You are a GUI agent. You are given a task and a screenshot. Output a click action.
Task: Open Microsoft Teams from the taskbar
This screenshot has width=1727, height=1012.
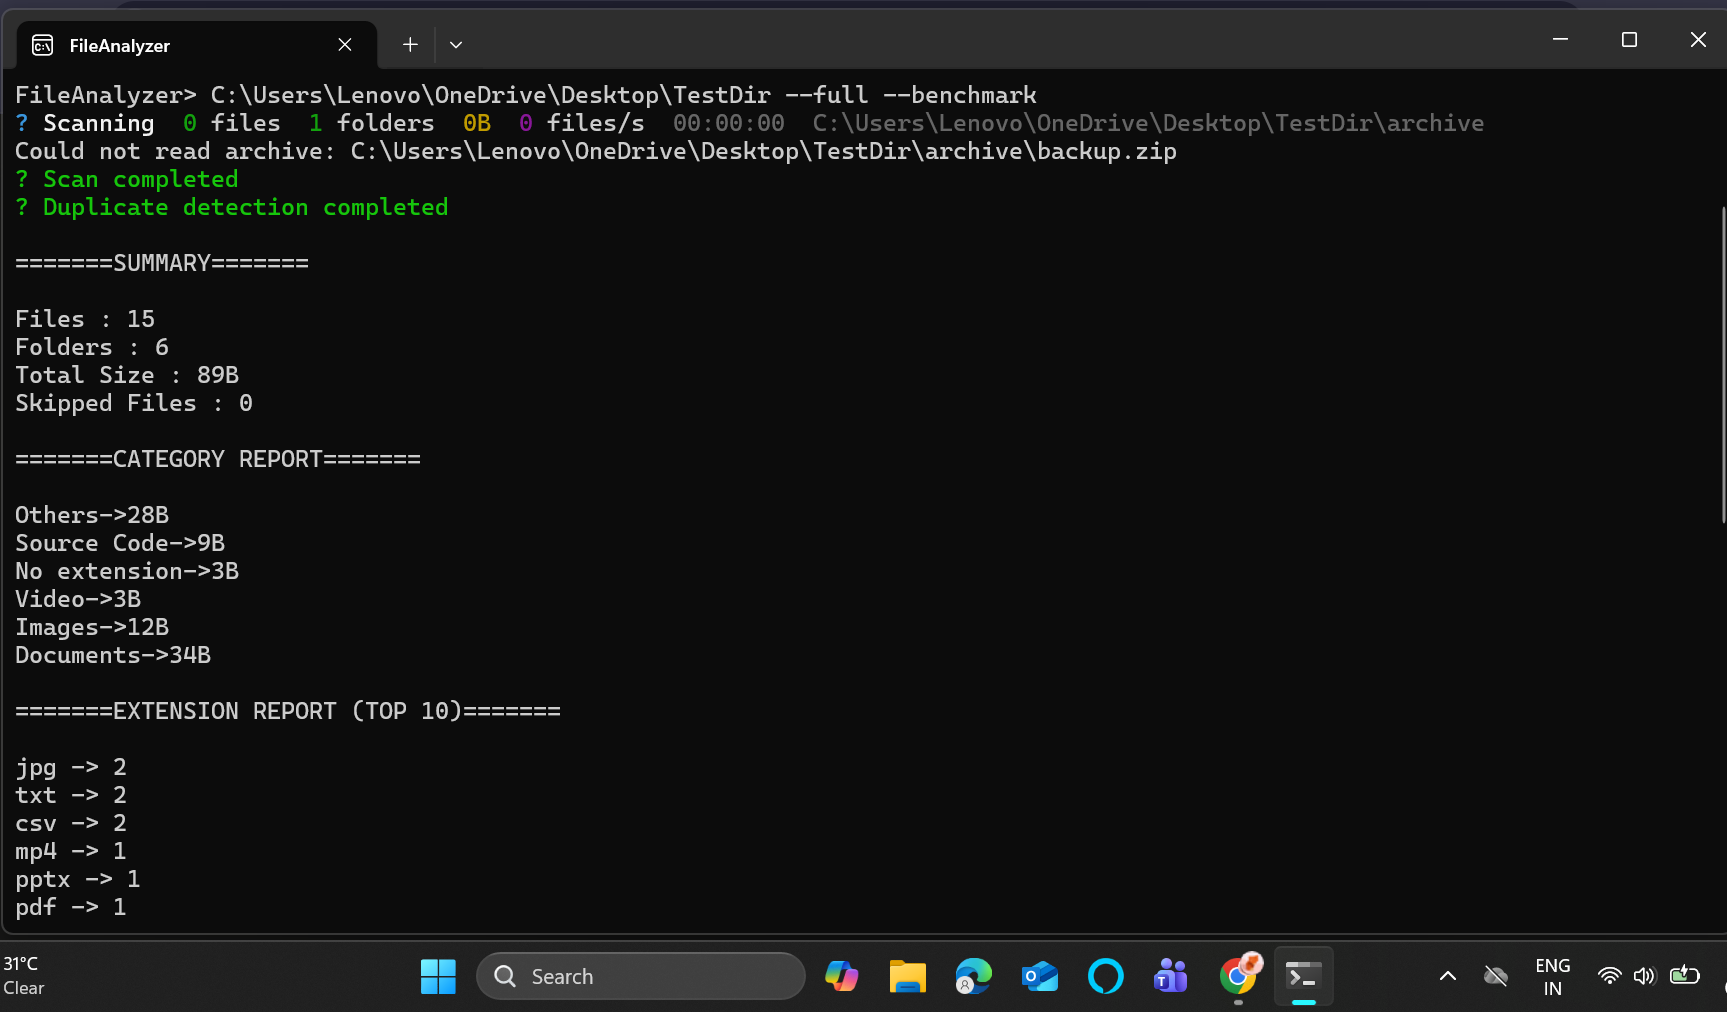(x=1171, y=976)
